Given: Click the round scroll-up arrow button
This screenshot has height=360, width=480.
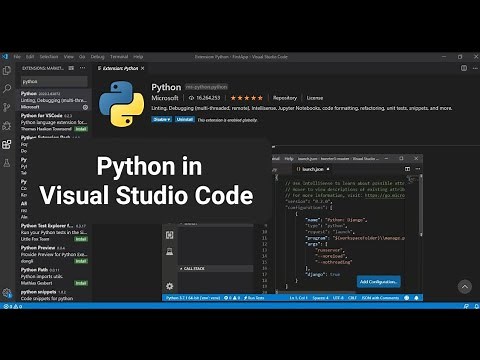Looking at the screenshot, I should pos(465,286).
